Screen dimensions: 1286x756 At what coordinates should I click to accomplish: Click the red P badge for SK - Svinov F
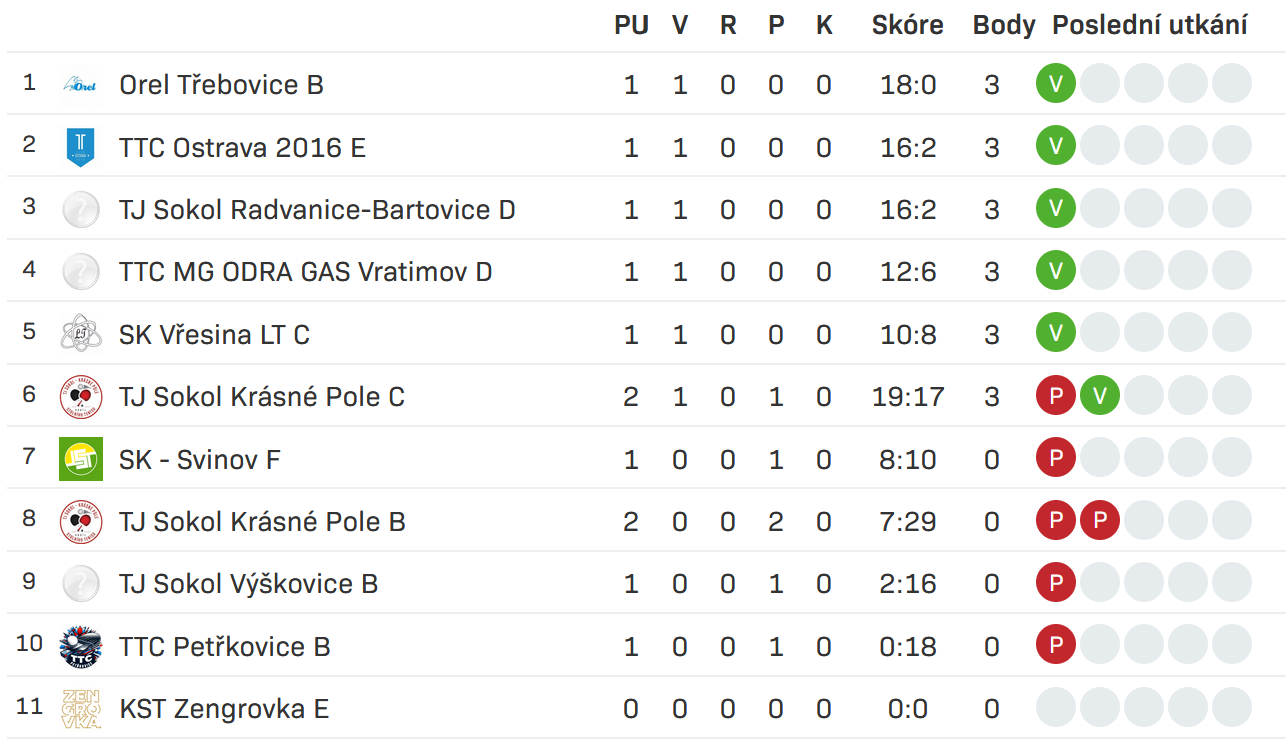point(1056,459)
